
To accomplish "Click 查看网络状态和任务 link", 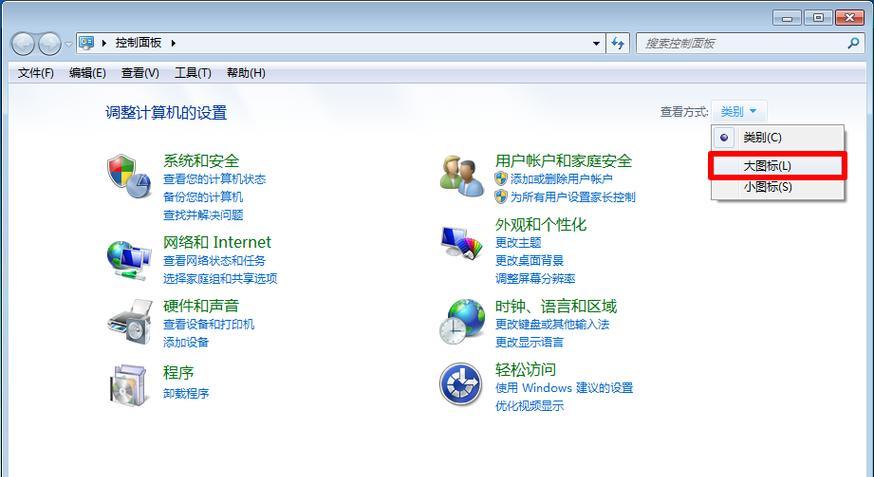I will pos(214,261).
